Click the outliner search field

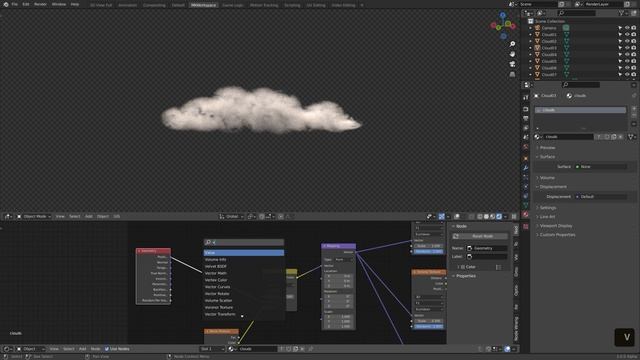(576, 13)
